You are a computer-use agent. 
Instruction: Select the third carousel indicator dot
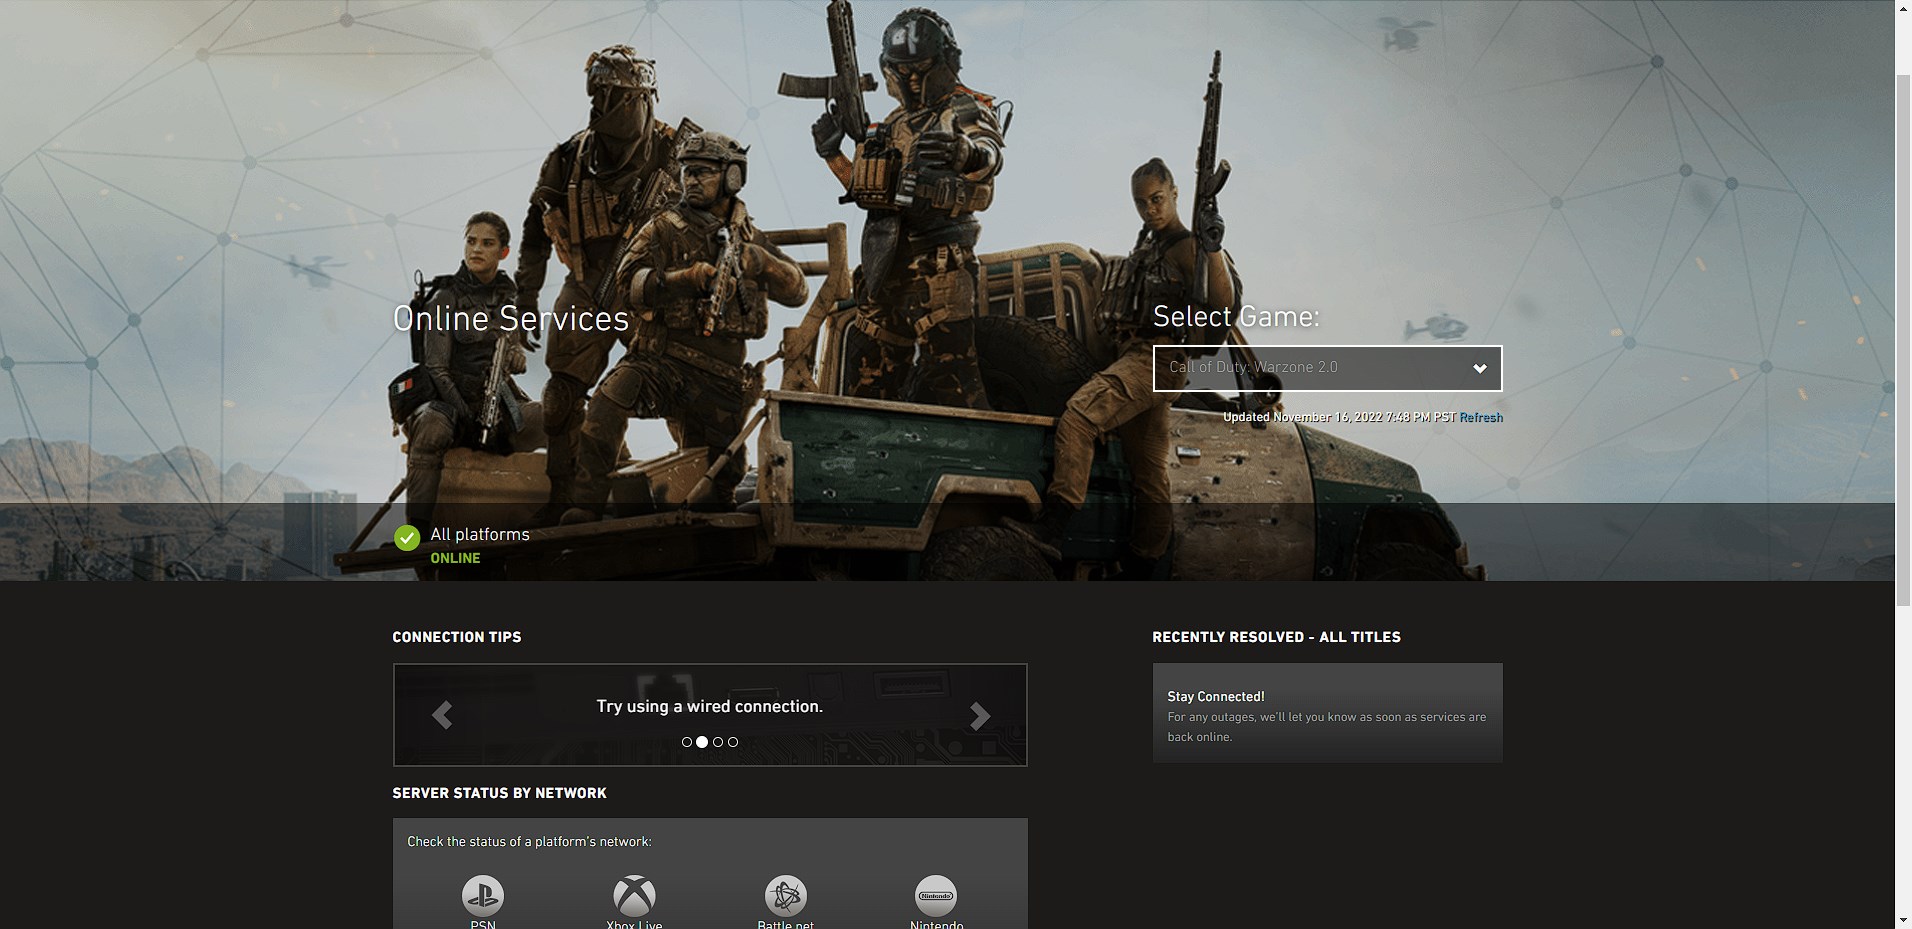coord(718,742)
